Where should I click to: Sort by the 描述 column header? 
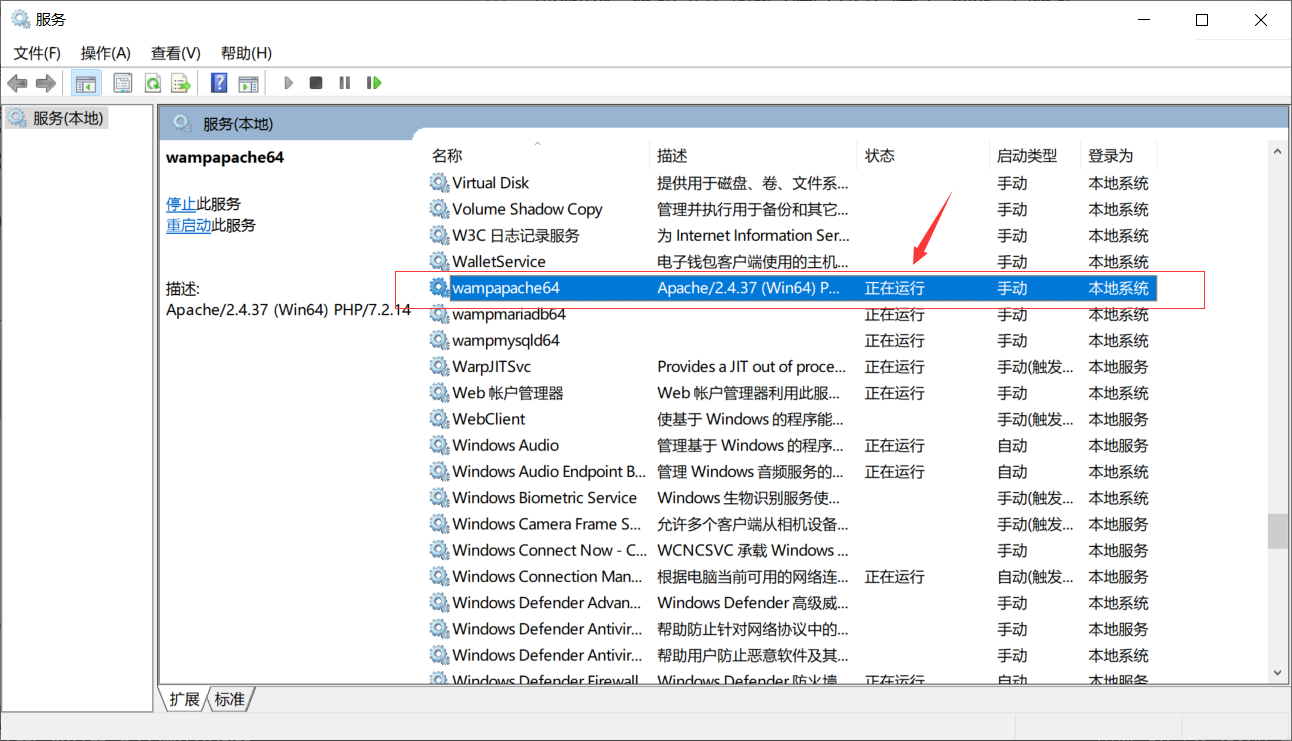point(754,156)
